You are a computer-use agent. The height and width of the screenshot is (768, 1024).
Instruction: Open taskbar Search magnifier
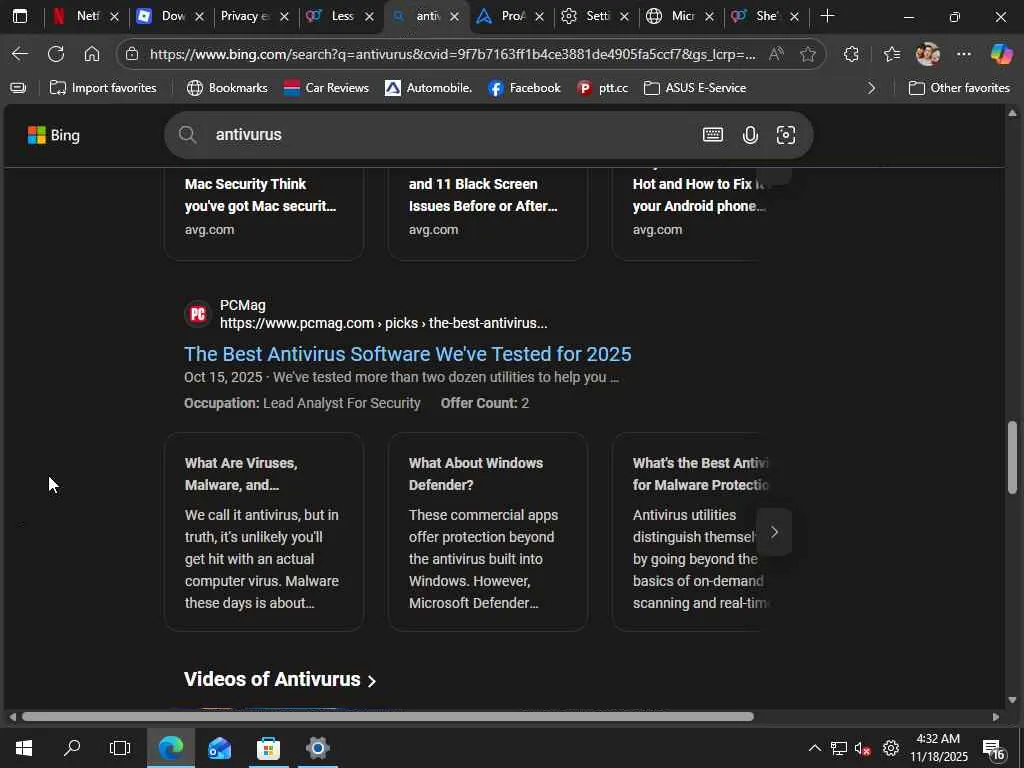72,748
